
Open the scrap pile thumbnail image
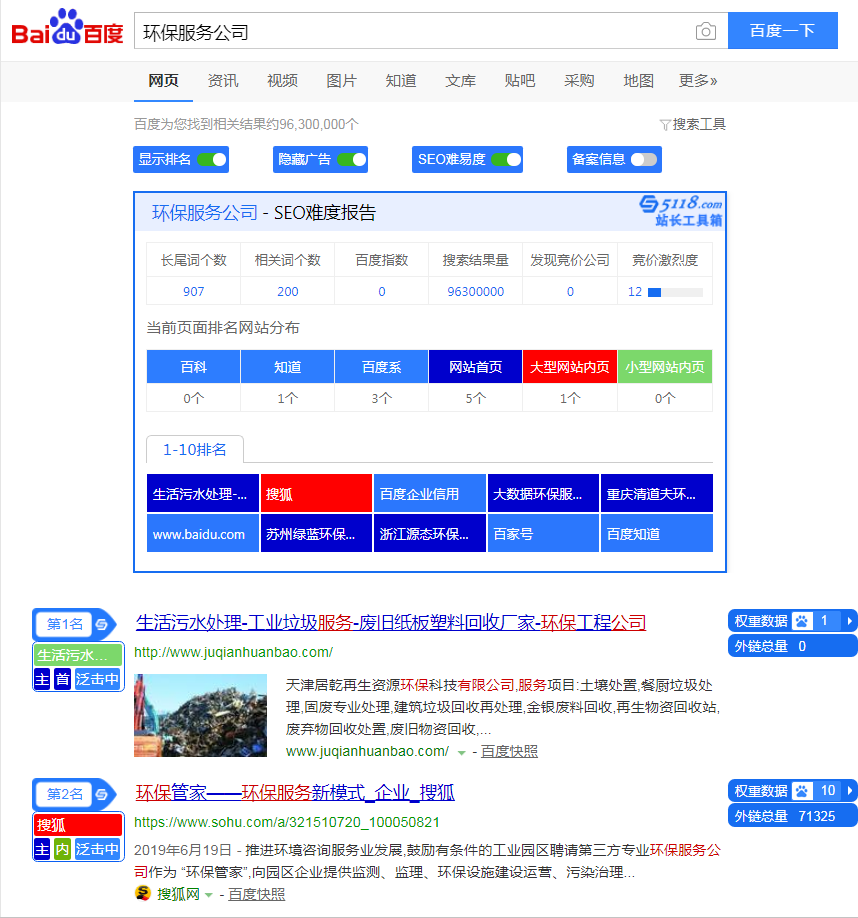(x=200, y=715)
